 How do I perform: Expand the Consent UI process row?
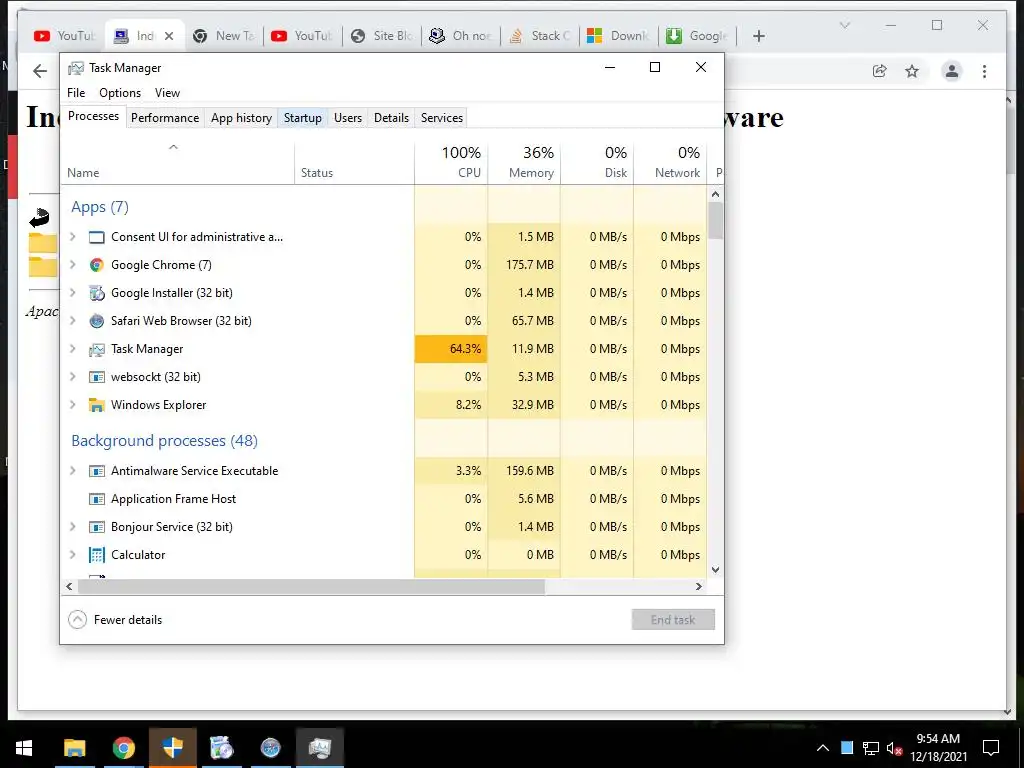tap(72, 237)
